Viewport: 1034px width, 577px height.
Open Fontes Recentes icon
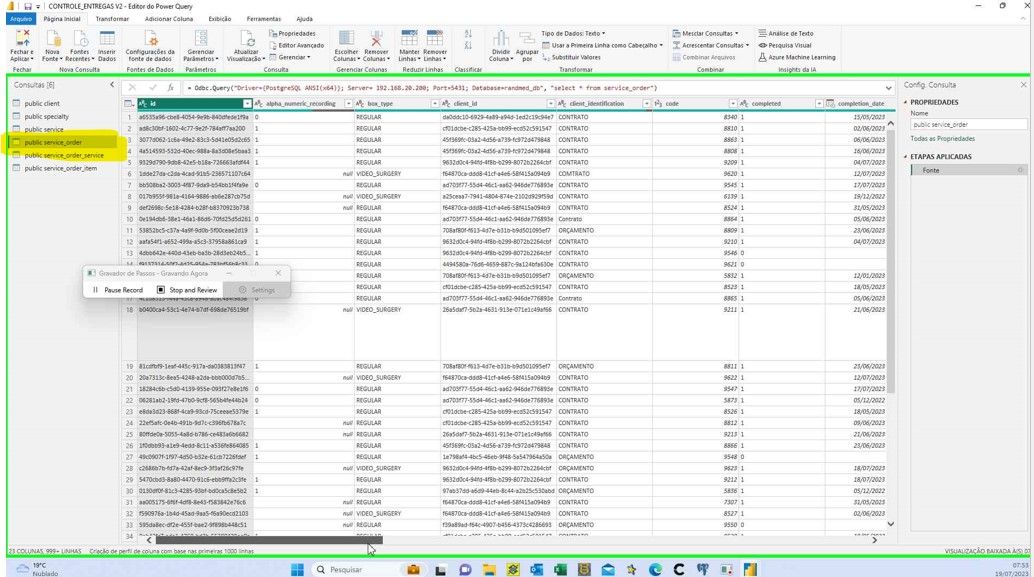tap(80, 38)
